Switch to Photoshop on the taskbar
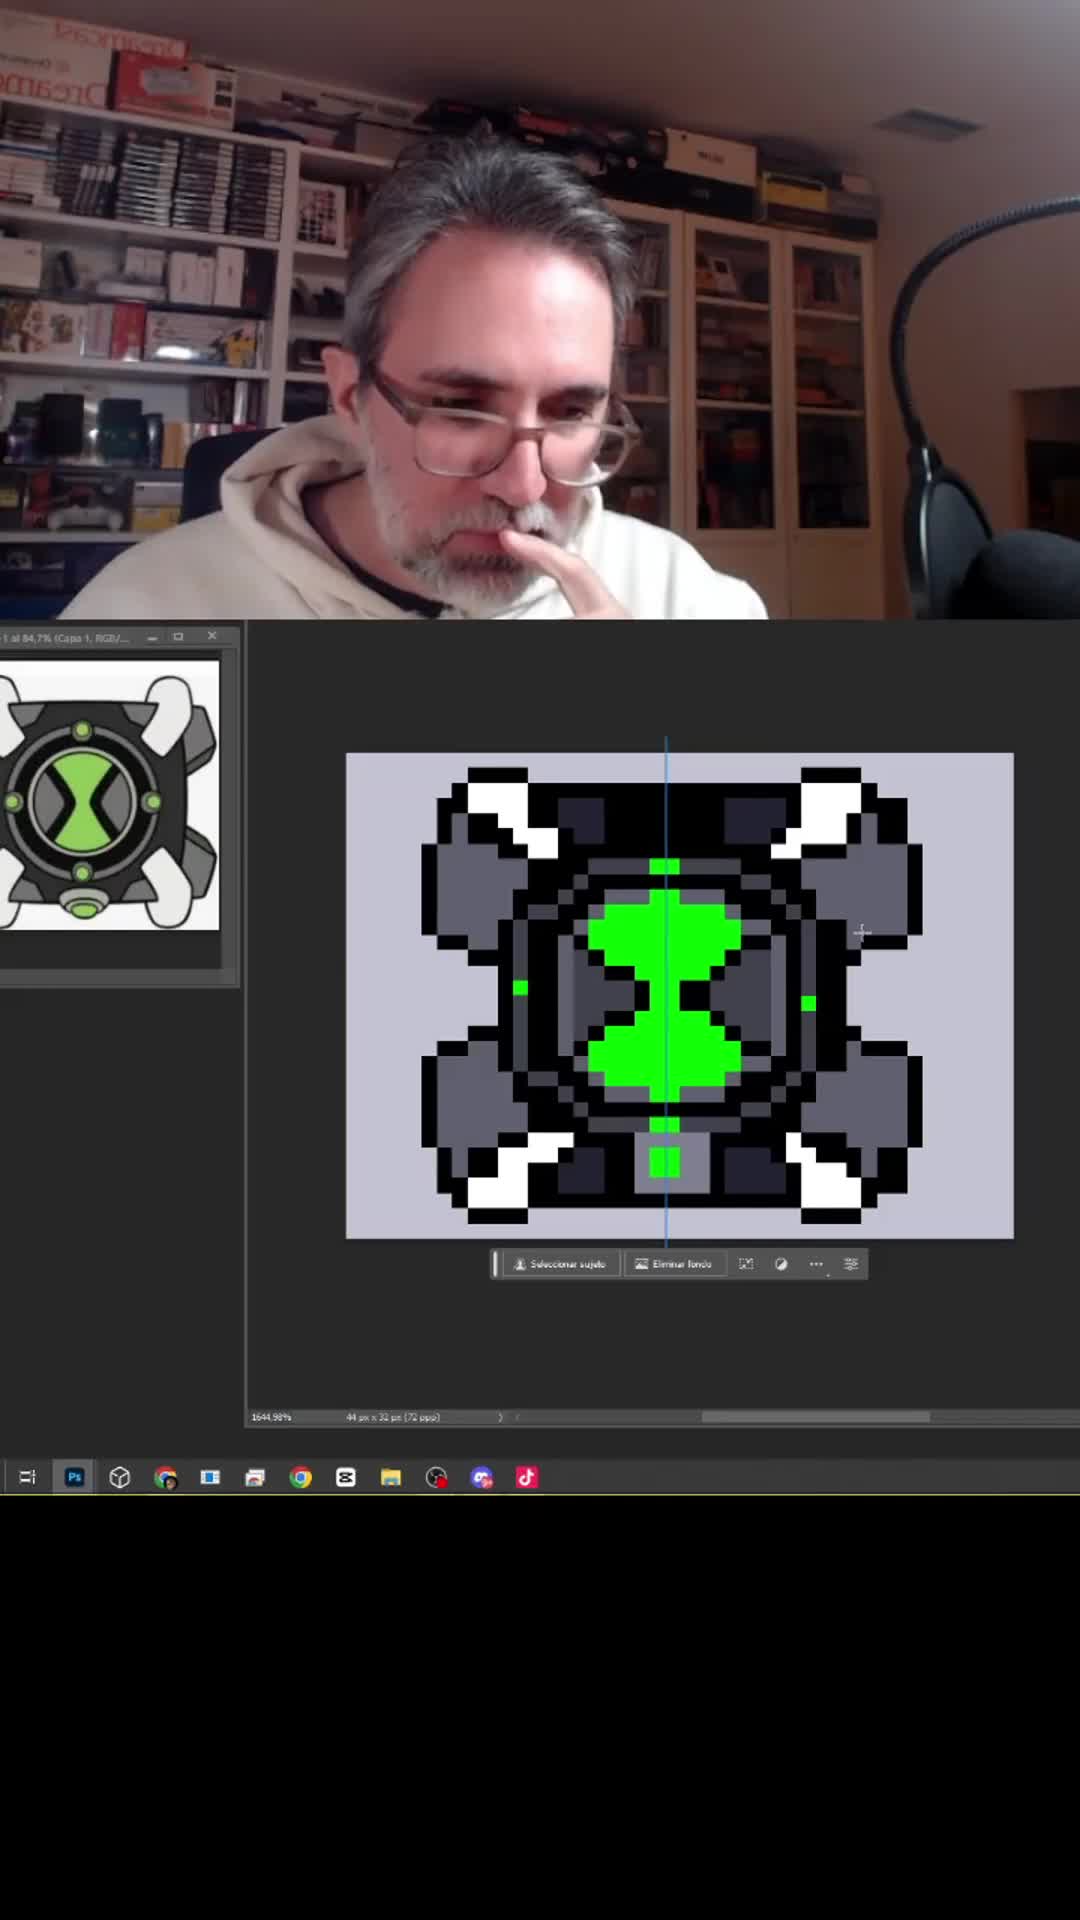This screenshot has height=1920, width=1080. (x=74, y=1477)
